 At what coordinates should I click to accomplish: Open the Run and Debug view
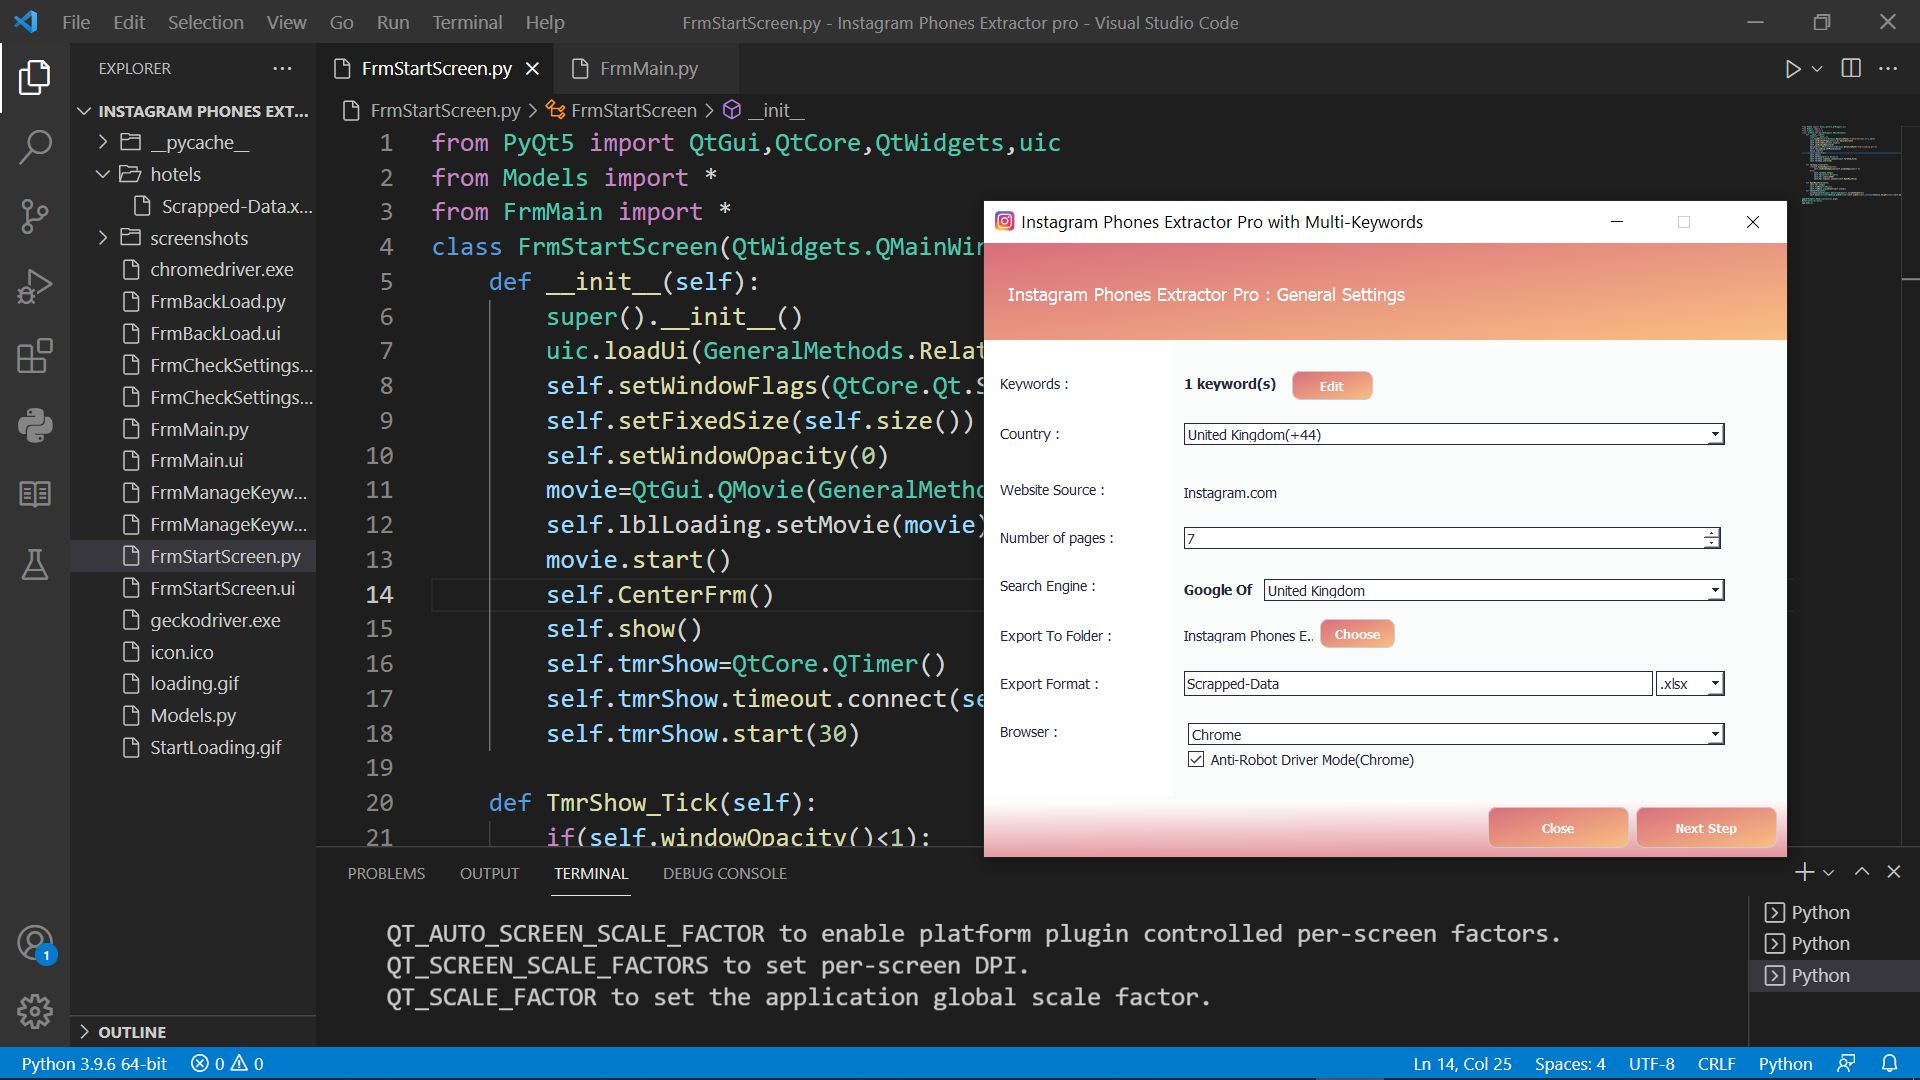point(35,286)
